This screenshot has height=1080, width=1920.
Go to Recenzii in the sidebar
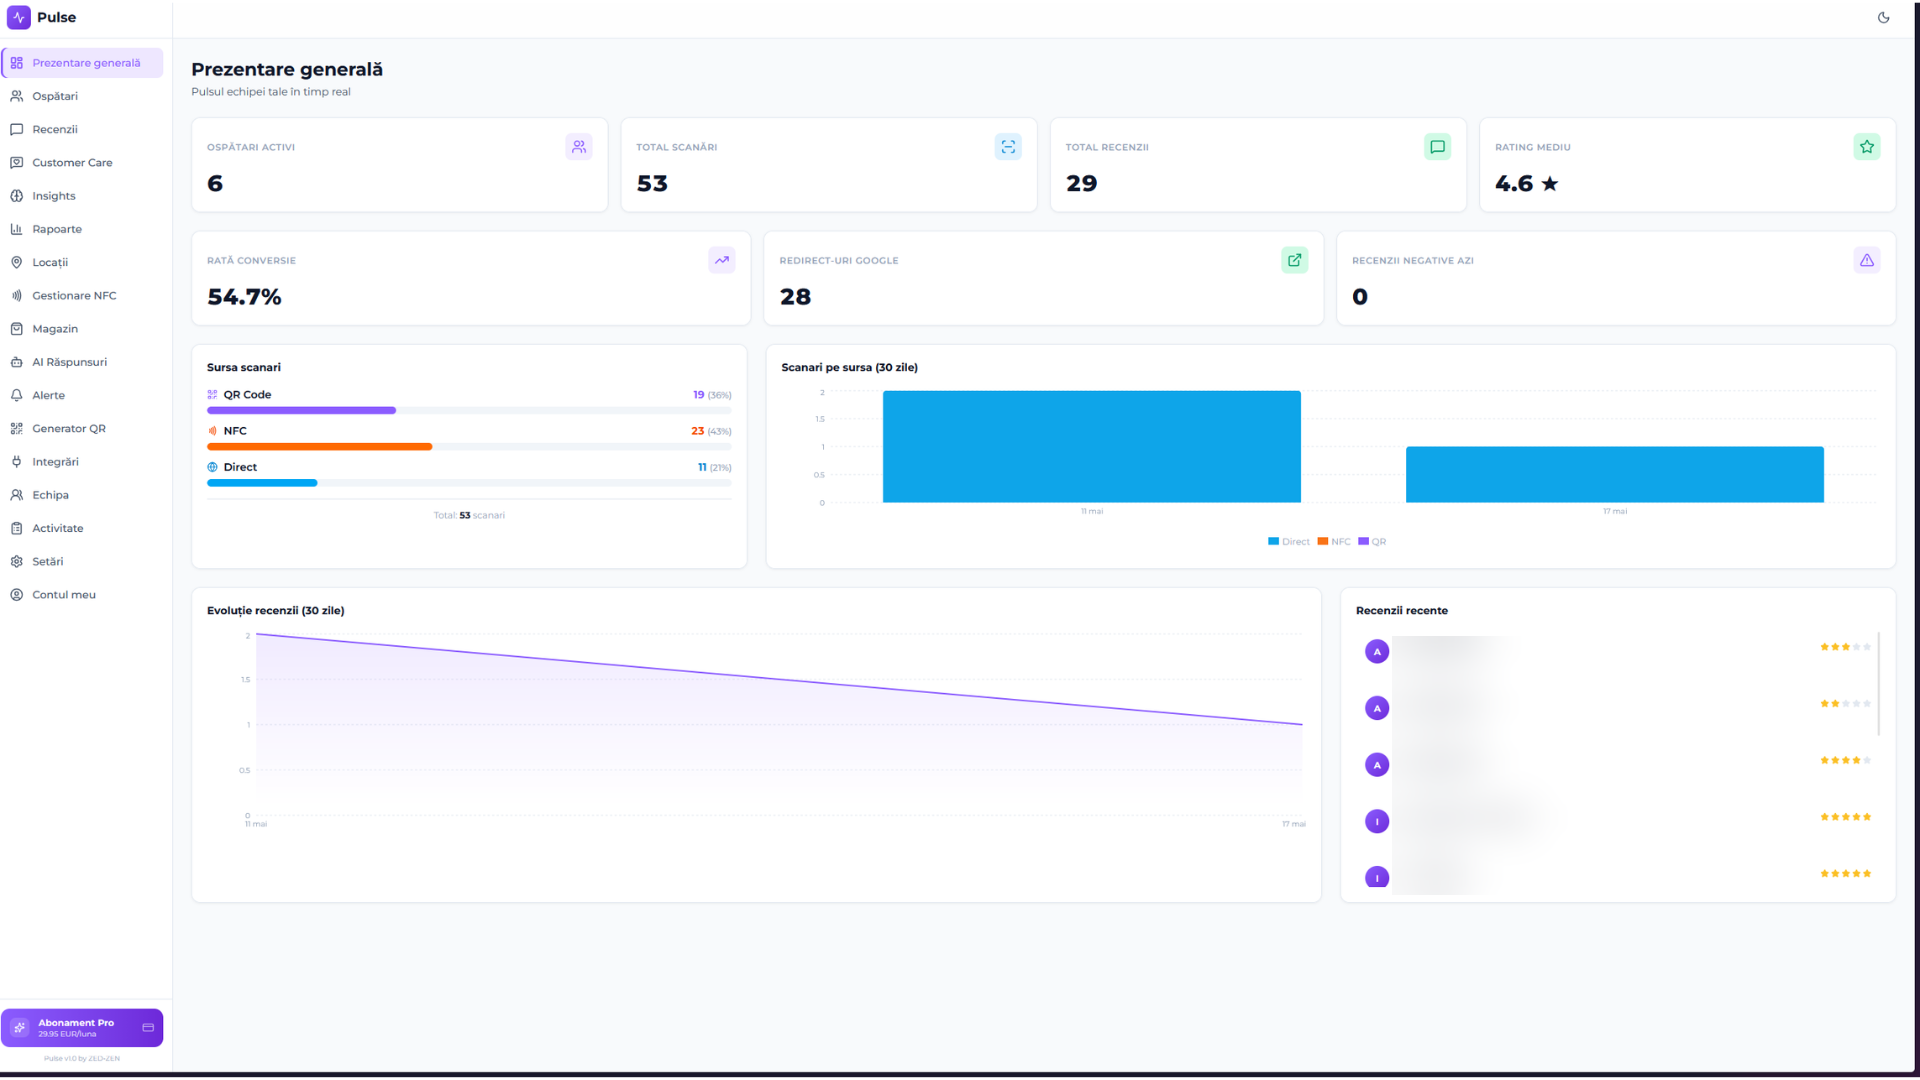point(83,129)
